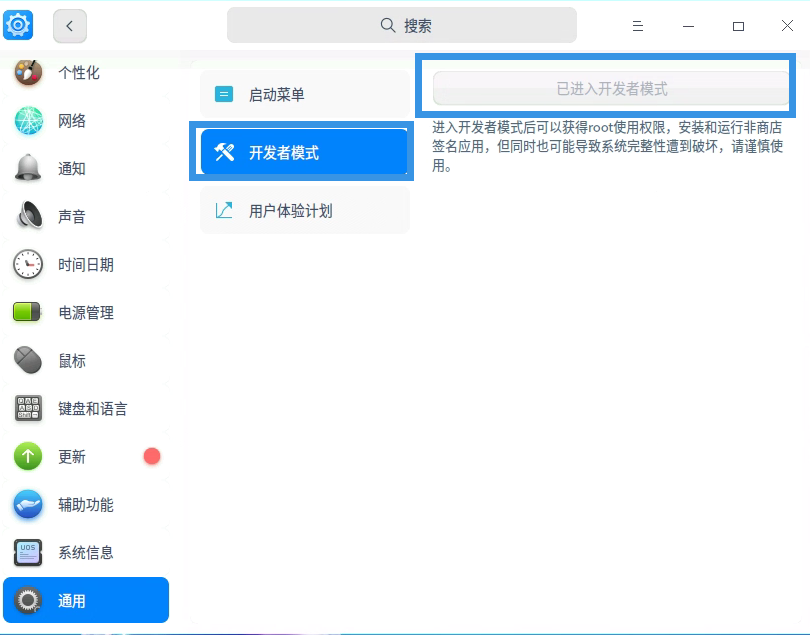The width and height of the screenshot is (810, 635).
Task: Click the Control Center gear logo
Action: click(19, 25)
